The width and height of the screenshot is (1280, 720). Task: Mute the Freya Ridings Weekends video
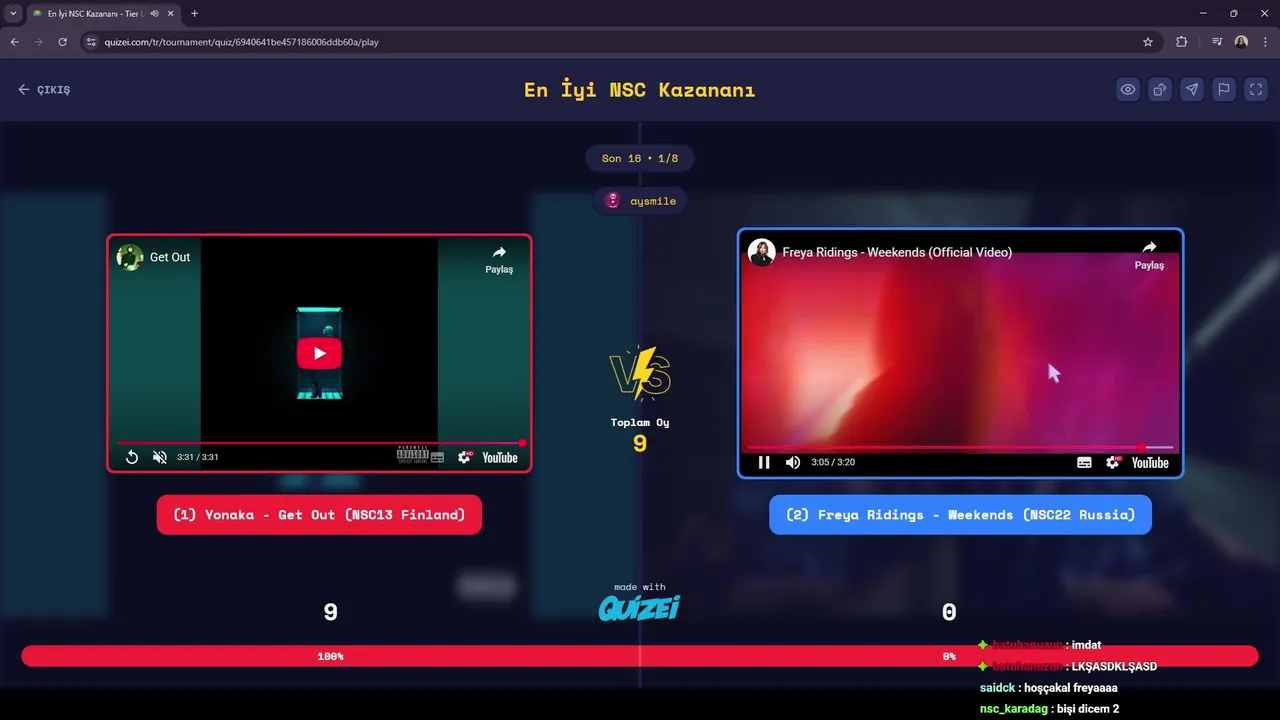[793, 462]
